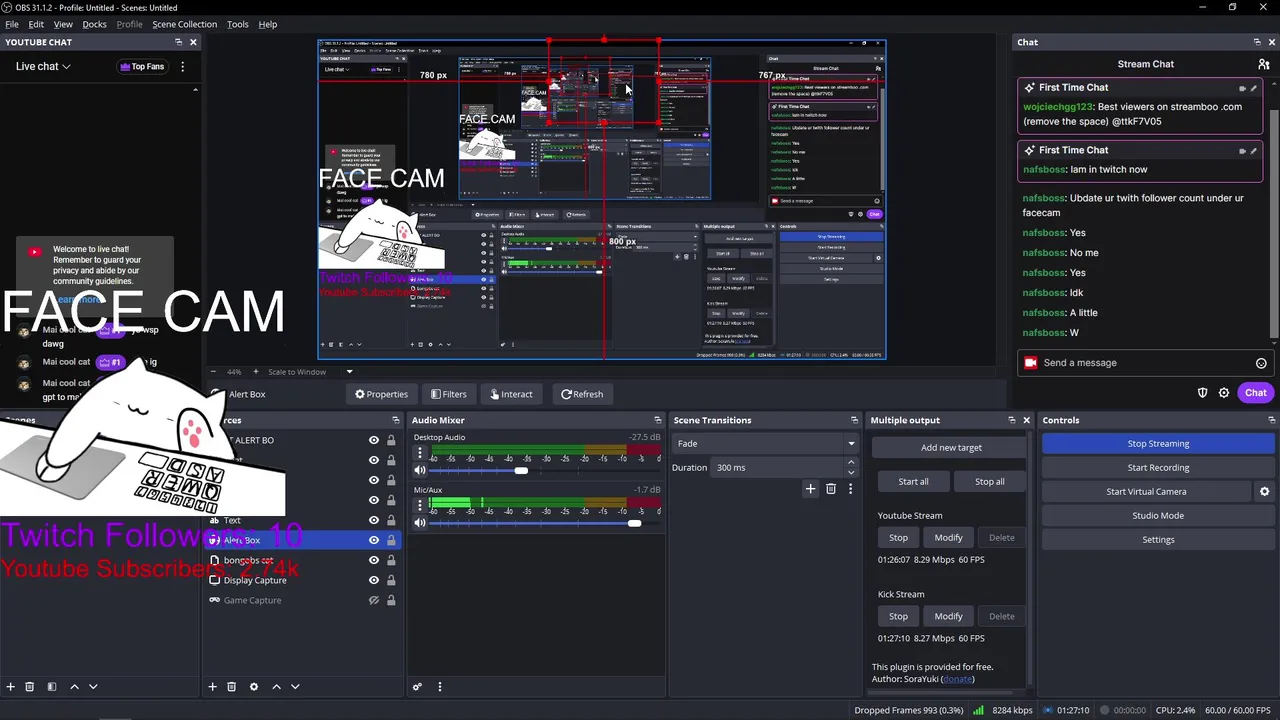Mute the Mic/Aux speaker icon
Image resolution: width=1280 pixels, height=720 pixels.
pos(420,523)
